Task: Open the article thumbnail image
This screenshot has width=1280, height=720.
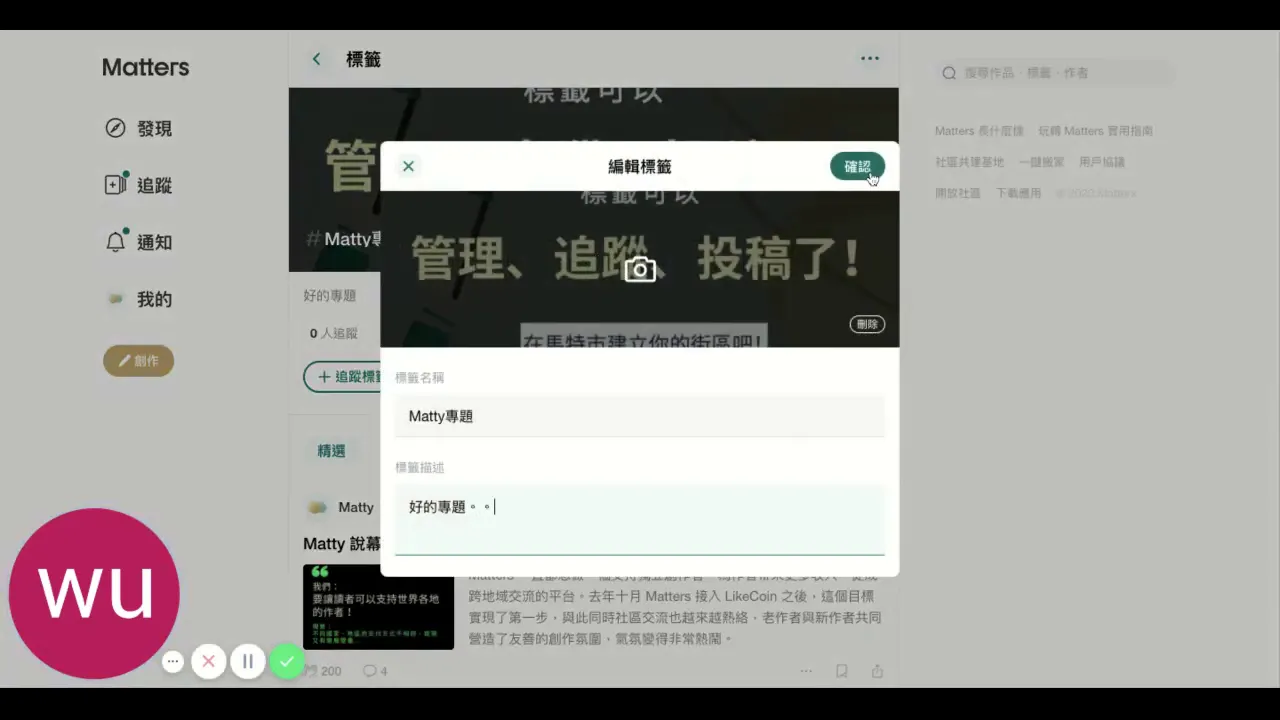Action: point(378,607)
